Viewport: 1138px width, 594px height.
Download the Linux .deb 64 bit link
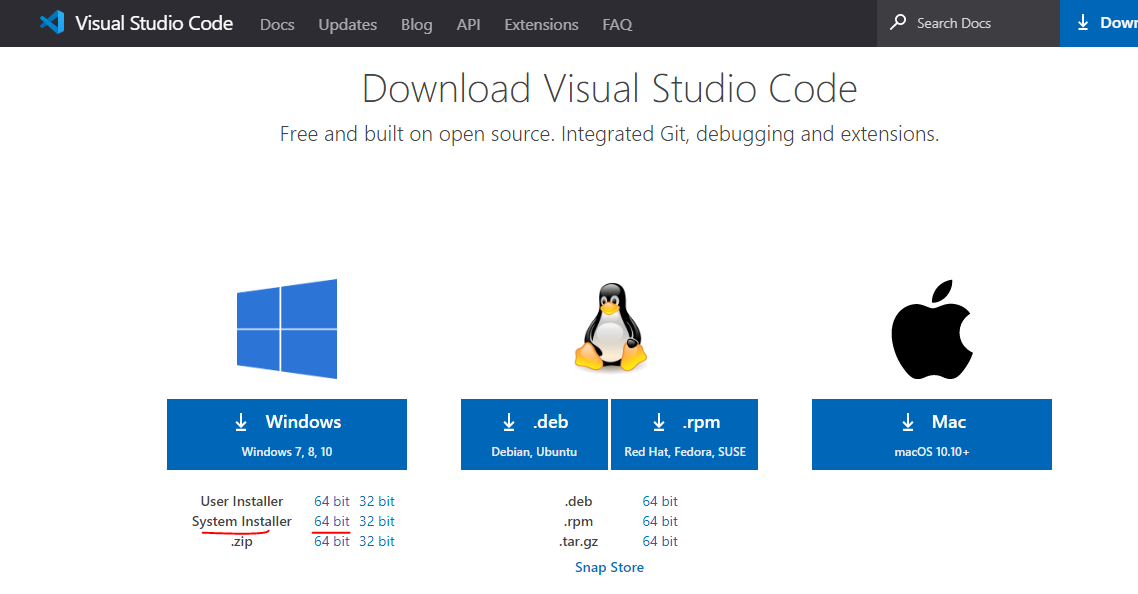[x=660, y=501]
